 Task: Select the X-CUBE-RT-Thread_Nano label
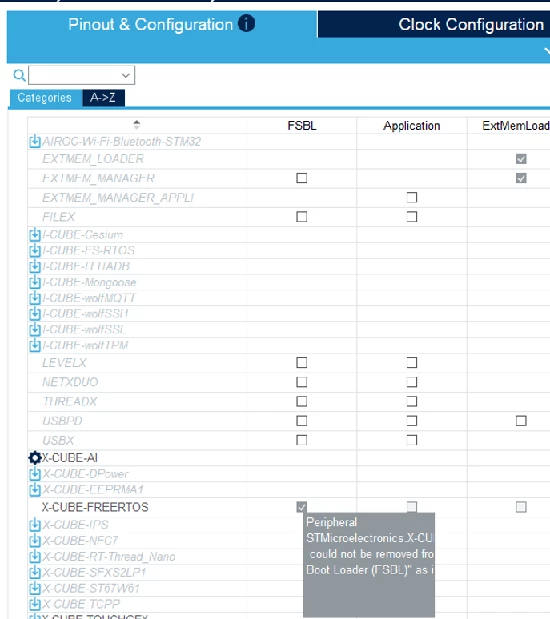tap(109, 556)
